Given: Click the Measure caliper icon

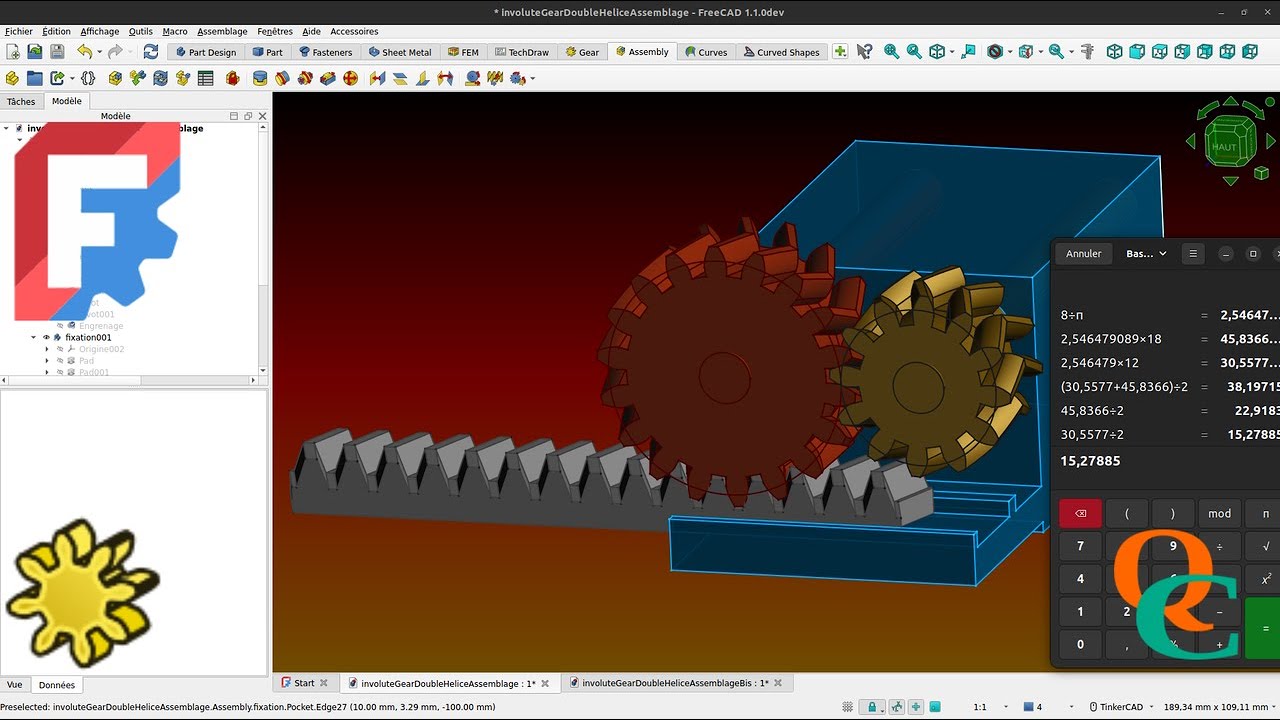Looking at the screenshot, I should coord(1087,52).
